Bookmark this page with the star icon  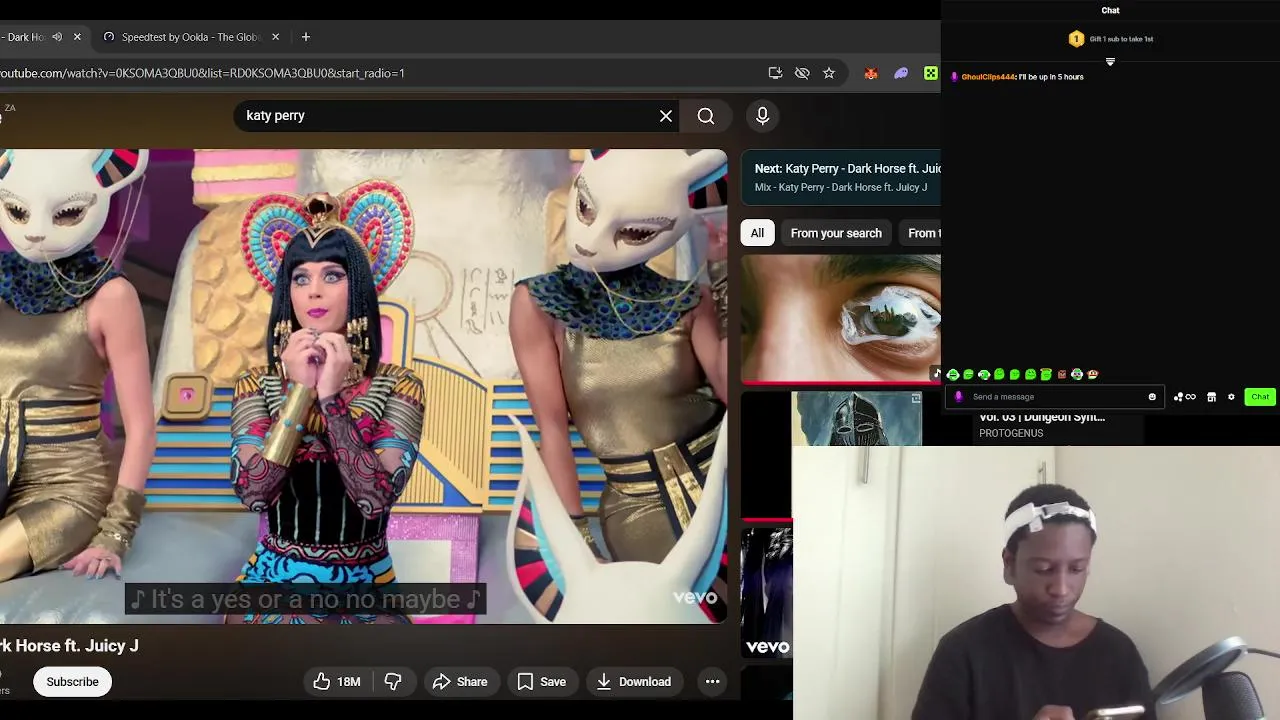[x=829, y=73]
